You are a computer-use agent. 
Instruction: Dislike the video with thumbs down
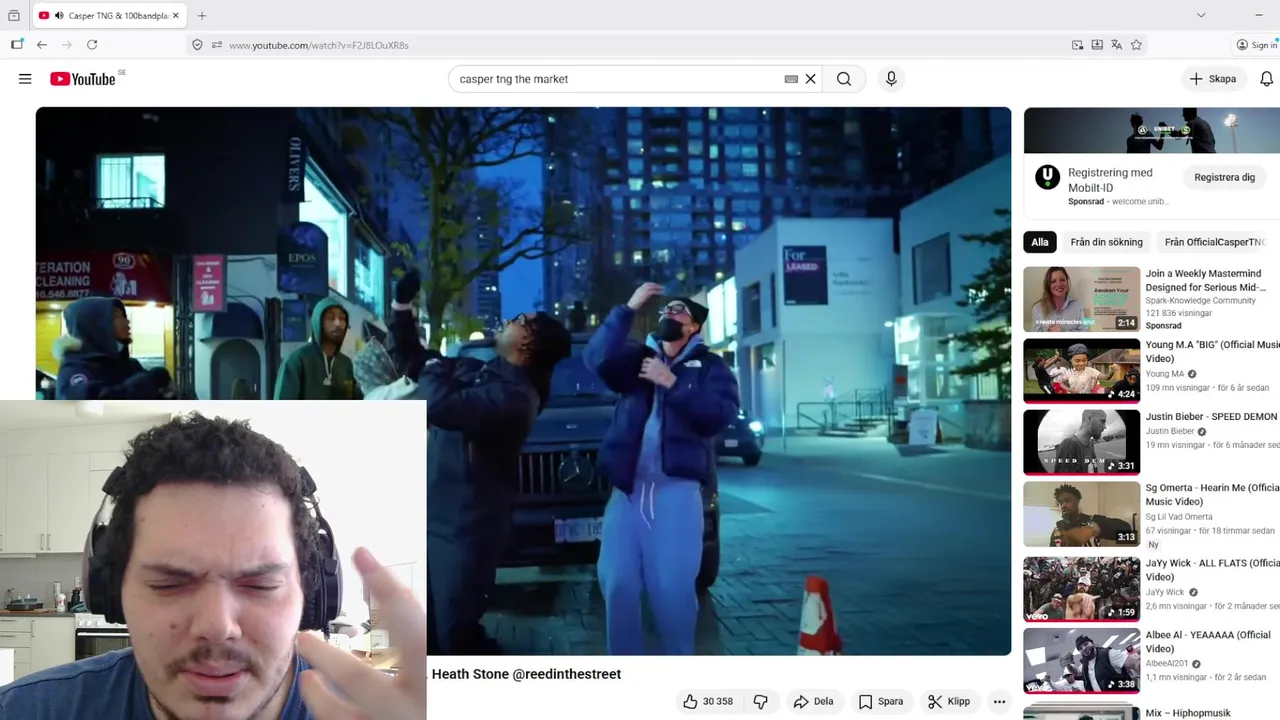761,701
